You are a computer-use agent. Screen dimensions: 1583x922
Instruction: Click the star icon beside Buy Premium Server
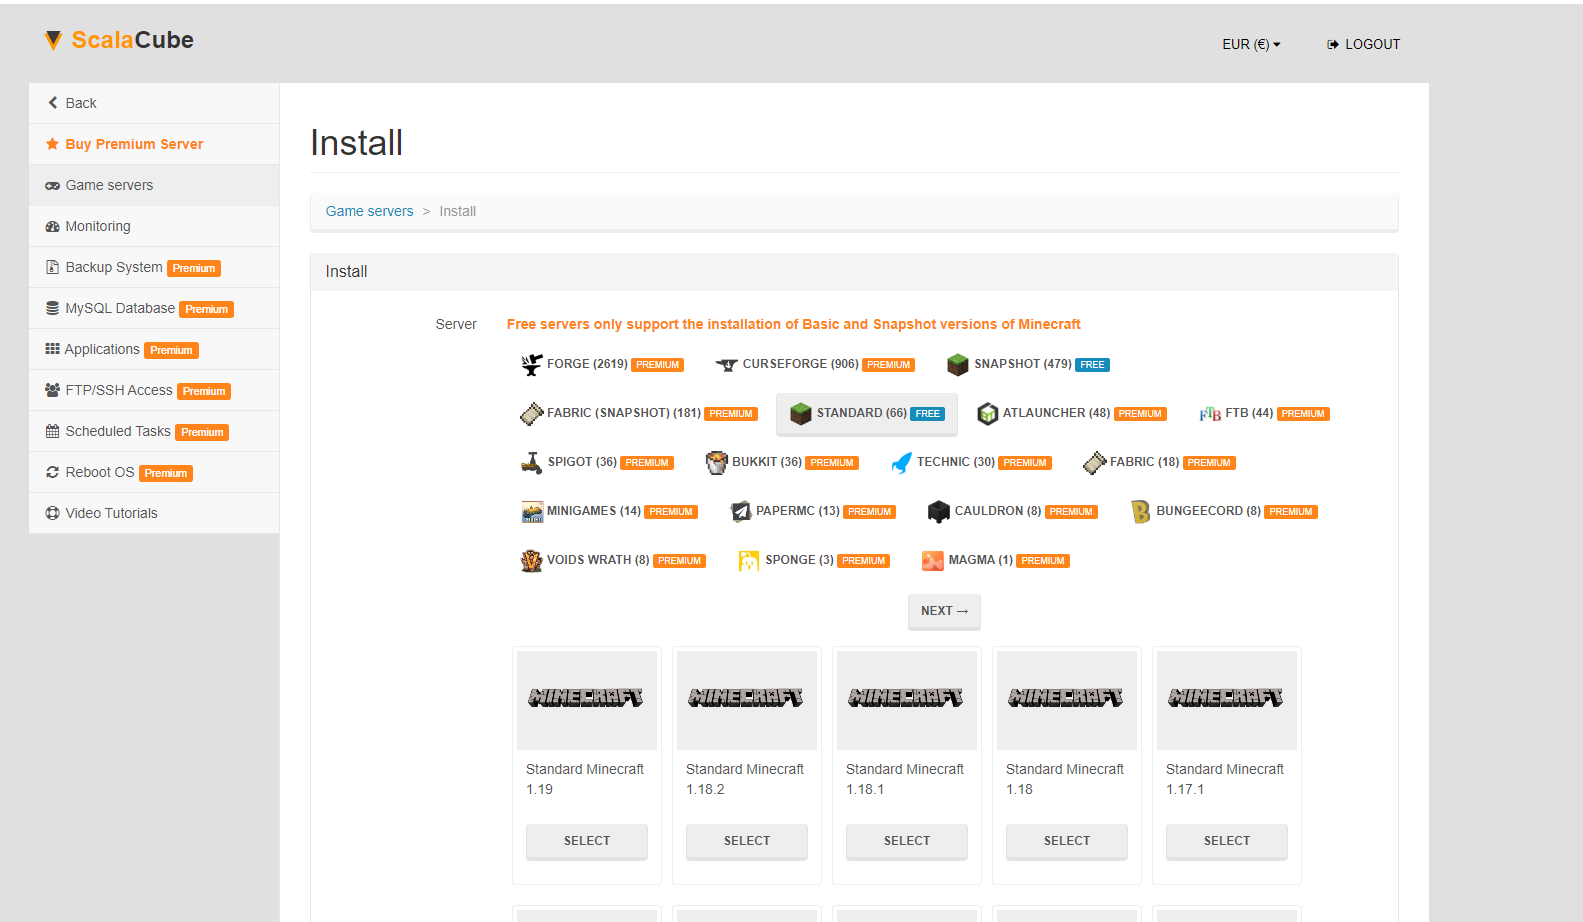pos(53,144)
